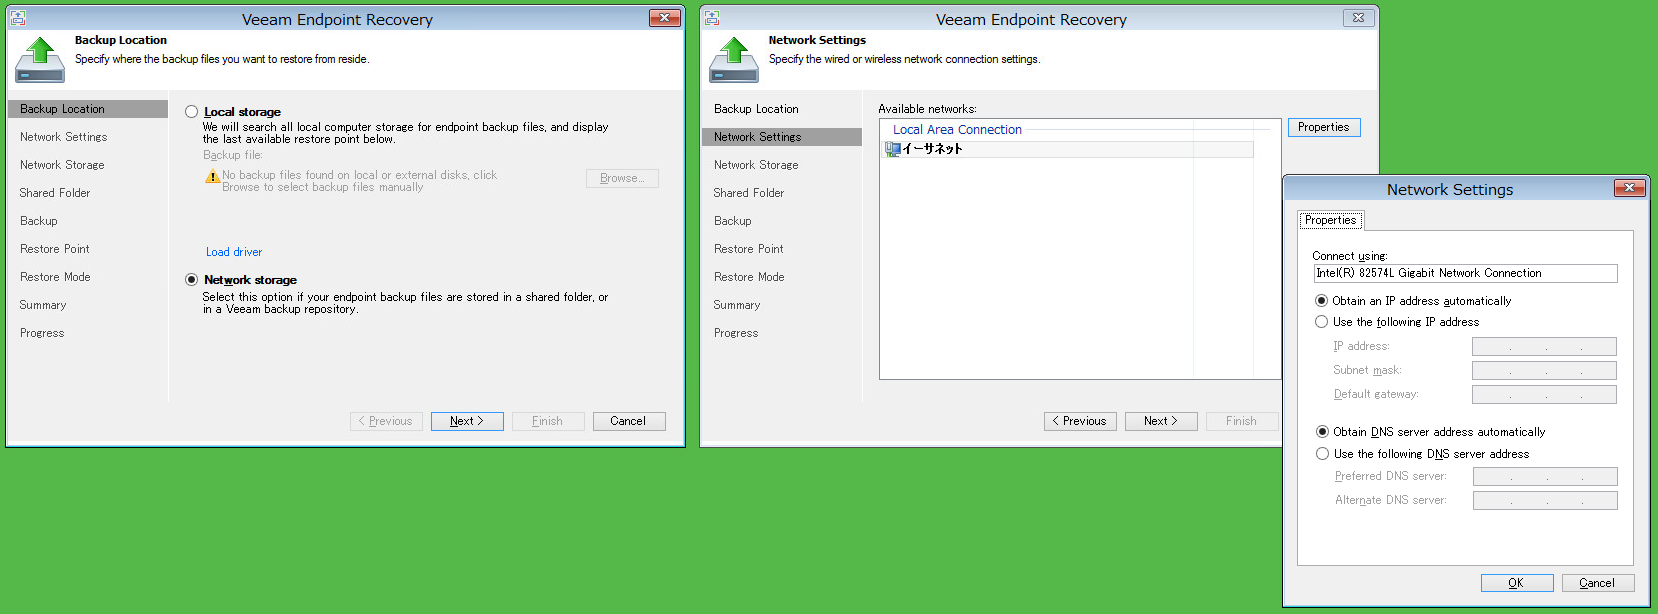Click the network adapter icon beside イーサネット
This screenshot has height=614, width=1658.
893,149
